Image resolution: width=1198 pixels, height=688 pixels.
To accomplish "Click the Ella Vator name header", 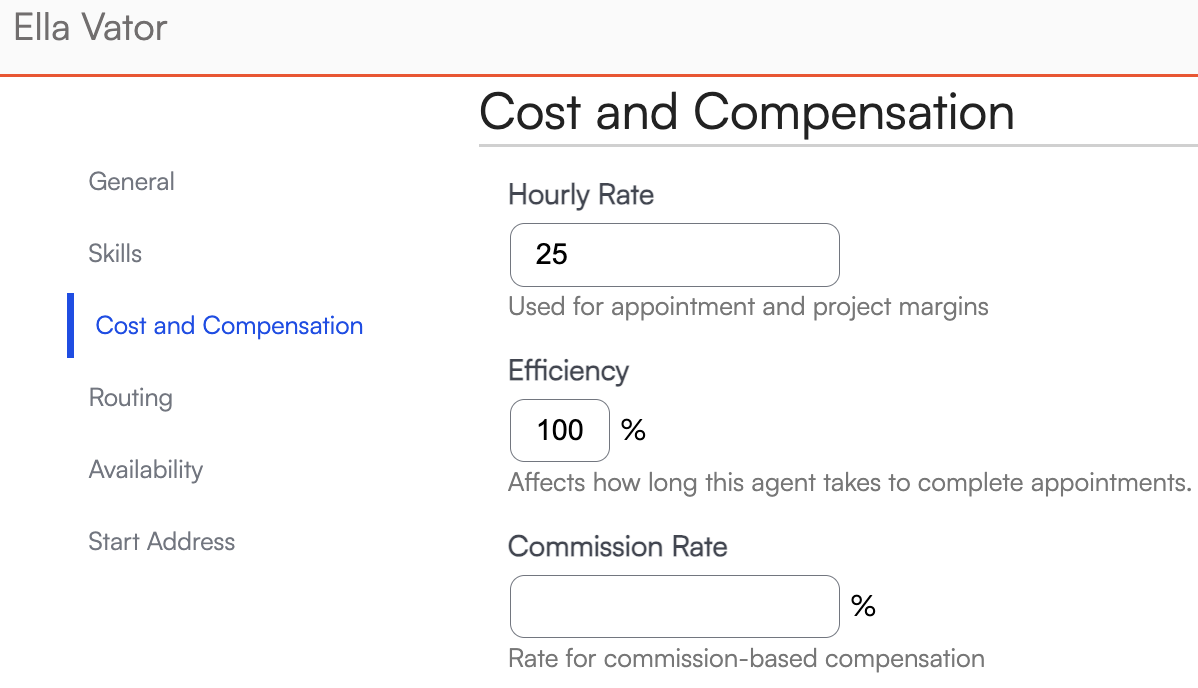I will tap(91, 28).
